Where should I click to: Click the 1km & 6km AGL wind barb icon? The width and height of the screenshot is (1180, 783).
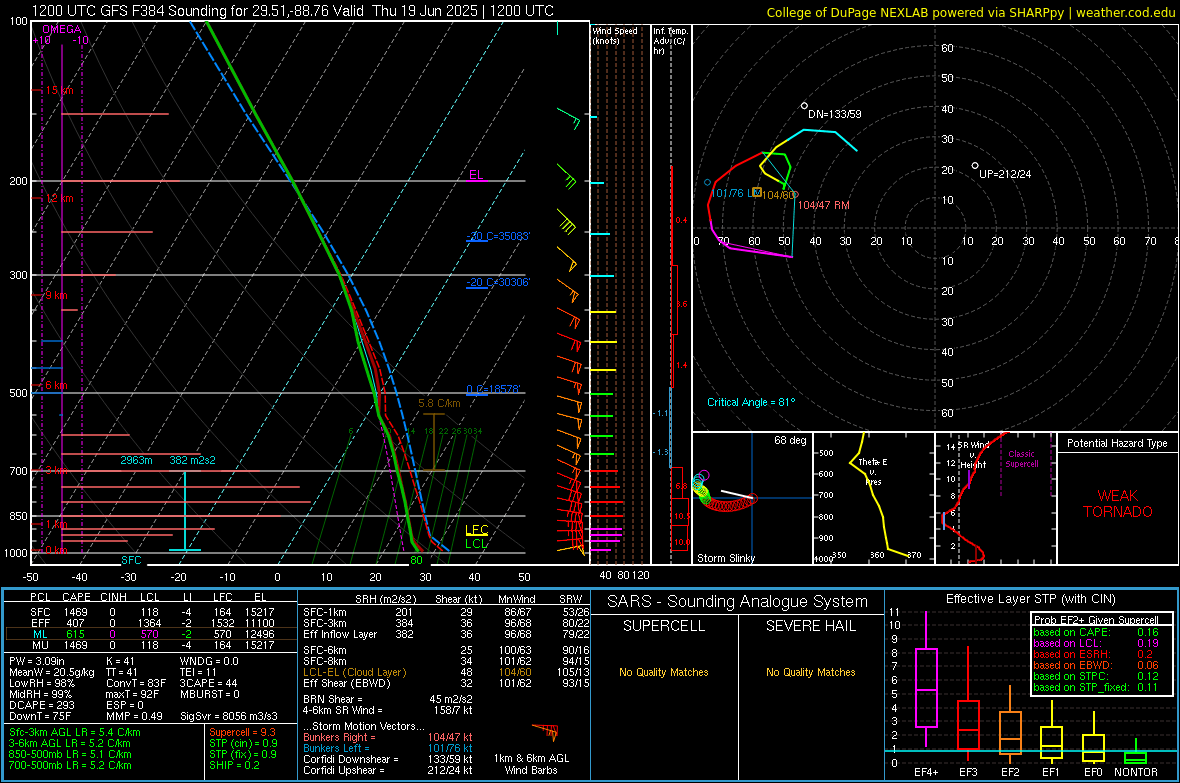pos(546,732)
